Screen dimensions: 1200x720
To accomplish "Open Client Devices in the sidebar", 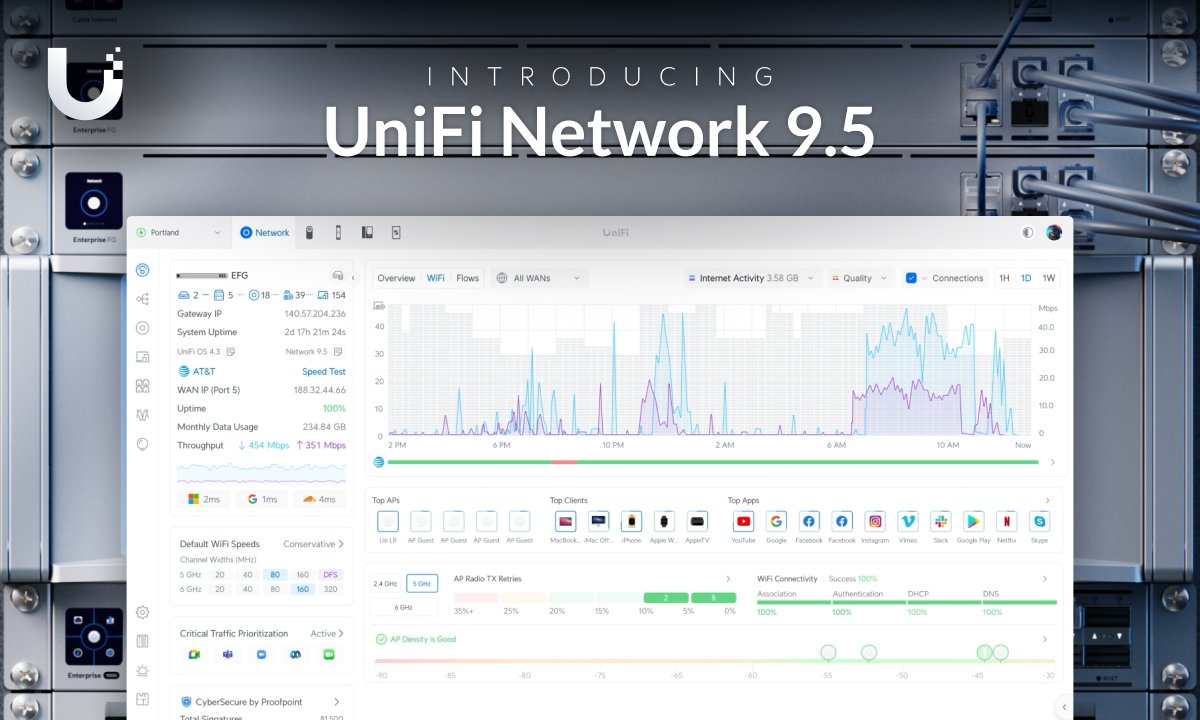I will pos(142,356).
